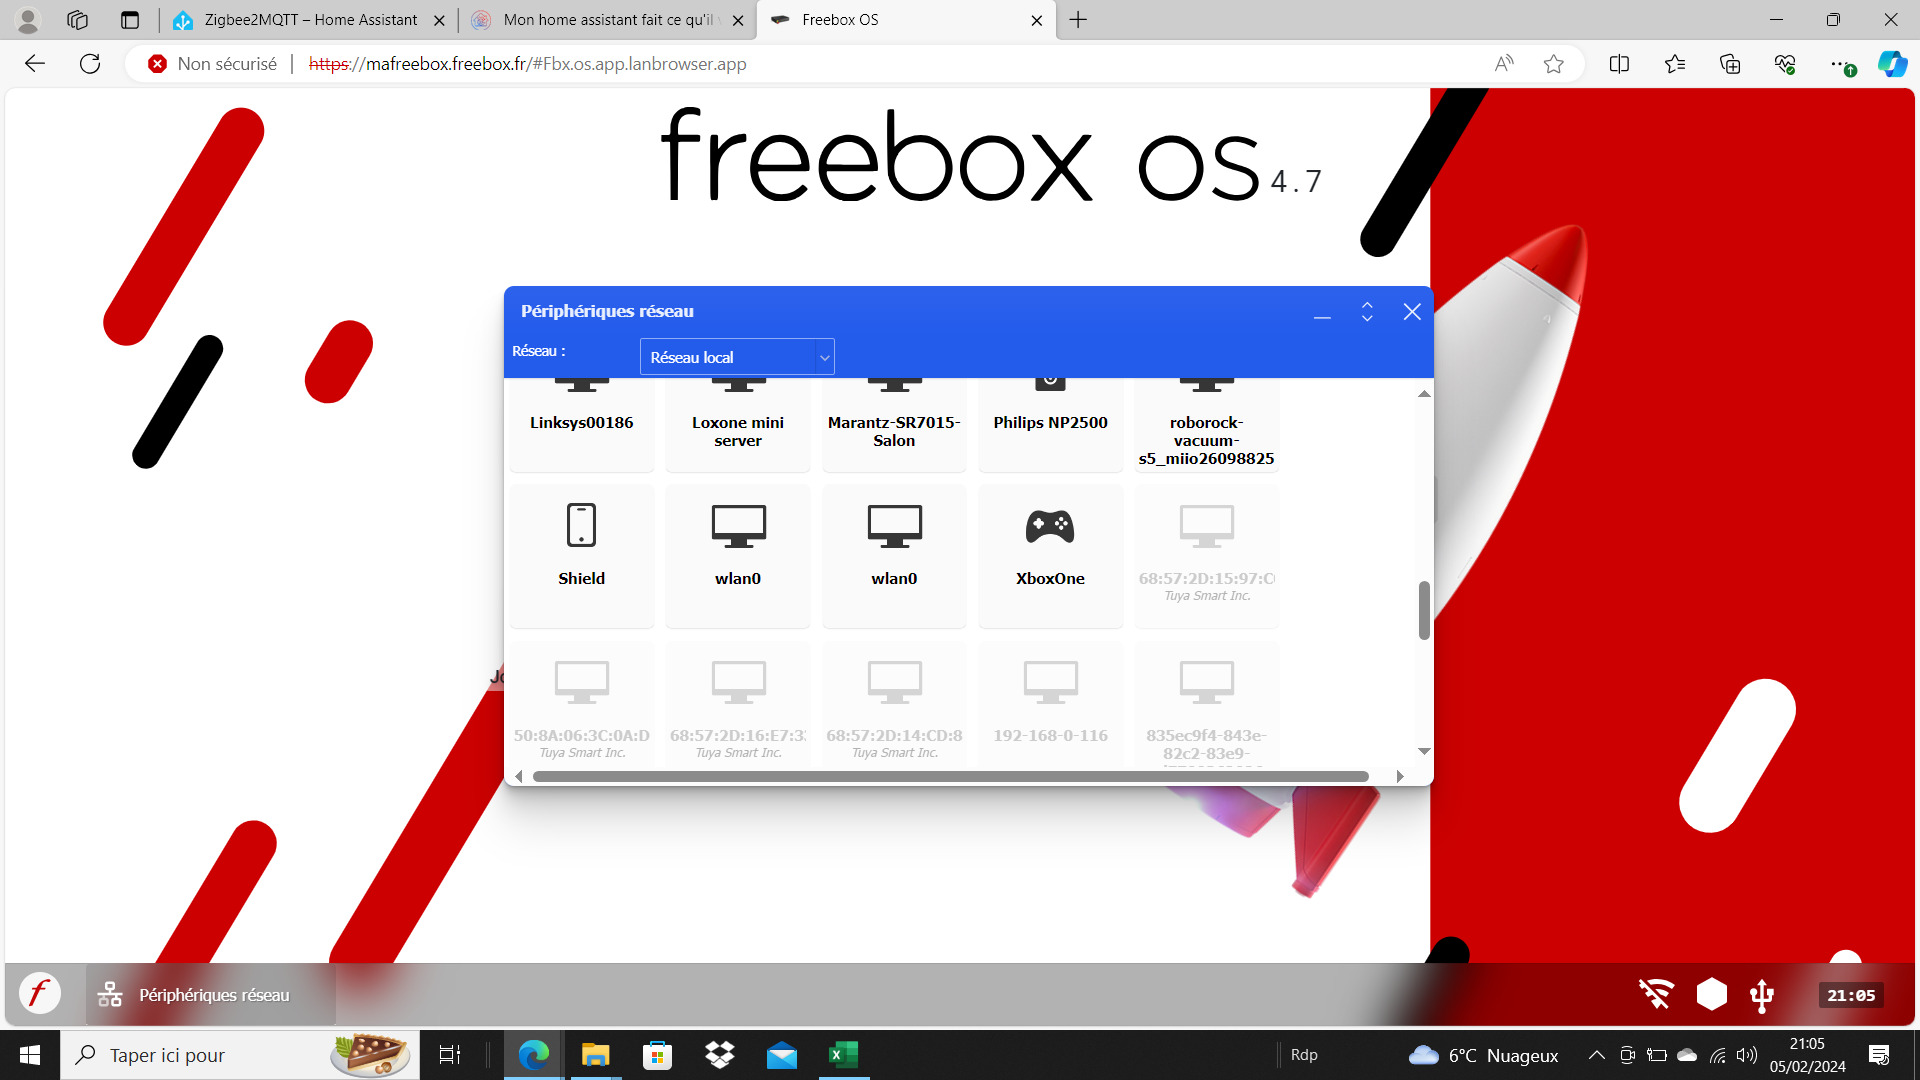Open Excel from taskbar
This screenshot has height=1080, width=1920.
844,1055
